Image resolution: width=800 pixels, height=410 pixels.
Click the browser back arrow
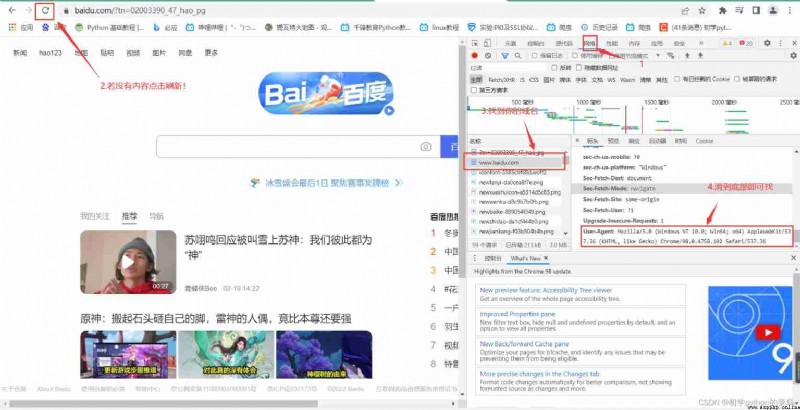coord(12,10)
